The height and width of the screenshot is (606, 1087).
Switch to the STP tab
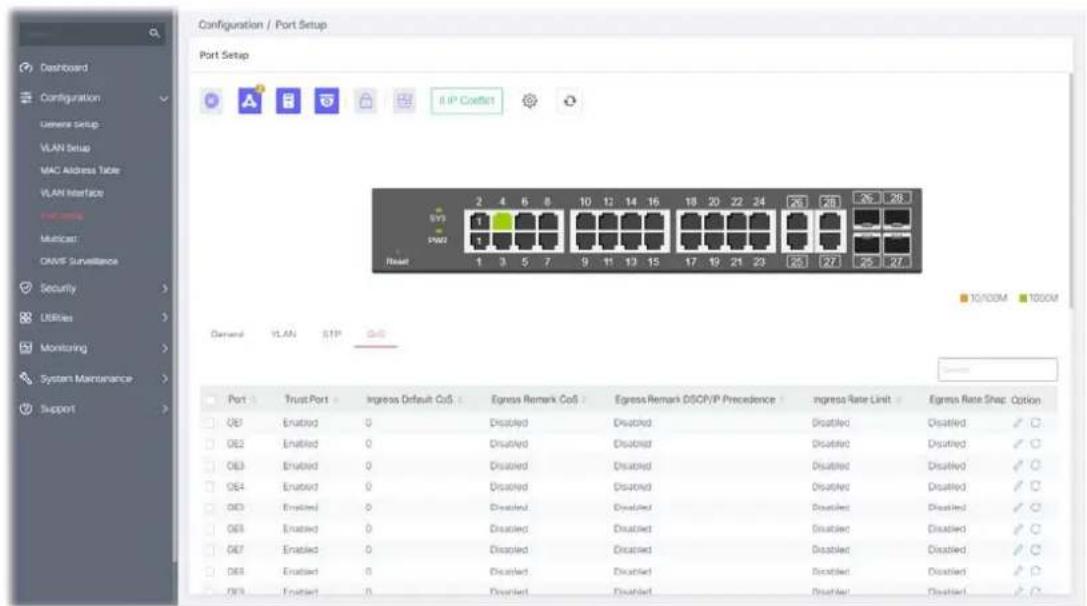click(x=331, y=334)
